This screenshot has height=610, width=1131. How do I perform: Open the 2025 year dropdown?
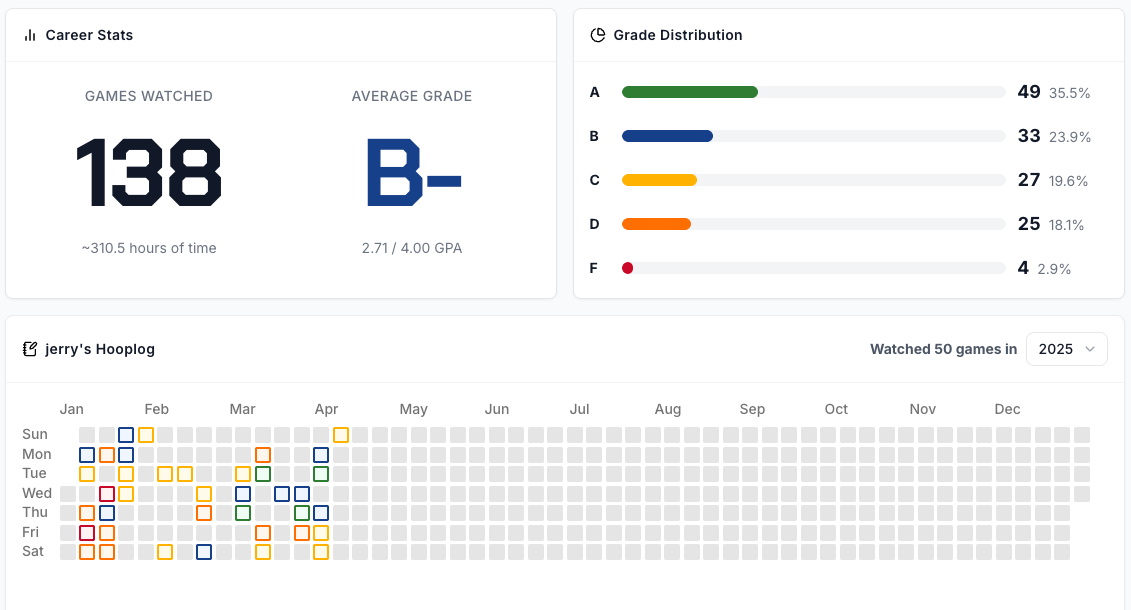tap(1066, 349)
